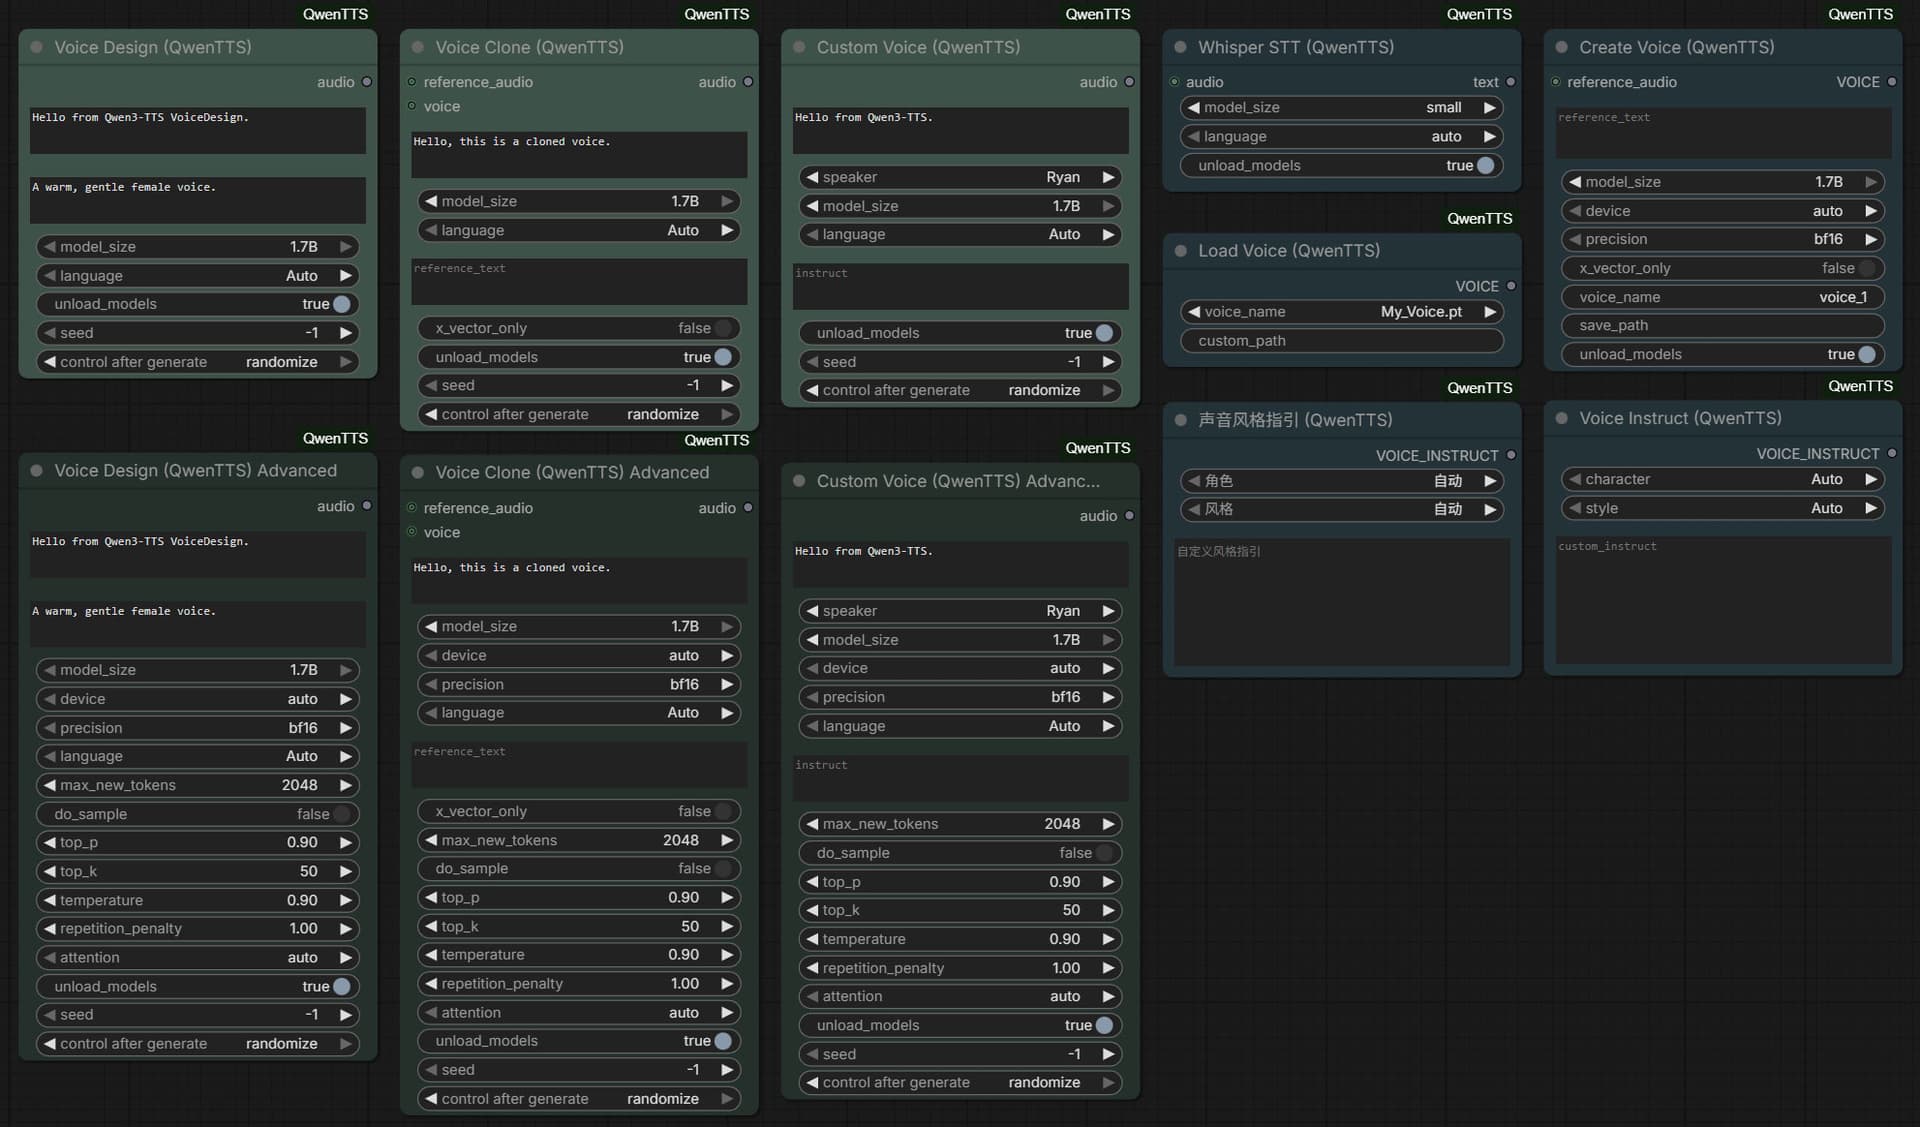Open 风格 dropdown in 声音风格指引 node

click(1342, 509)
